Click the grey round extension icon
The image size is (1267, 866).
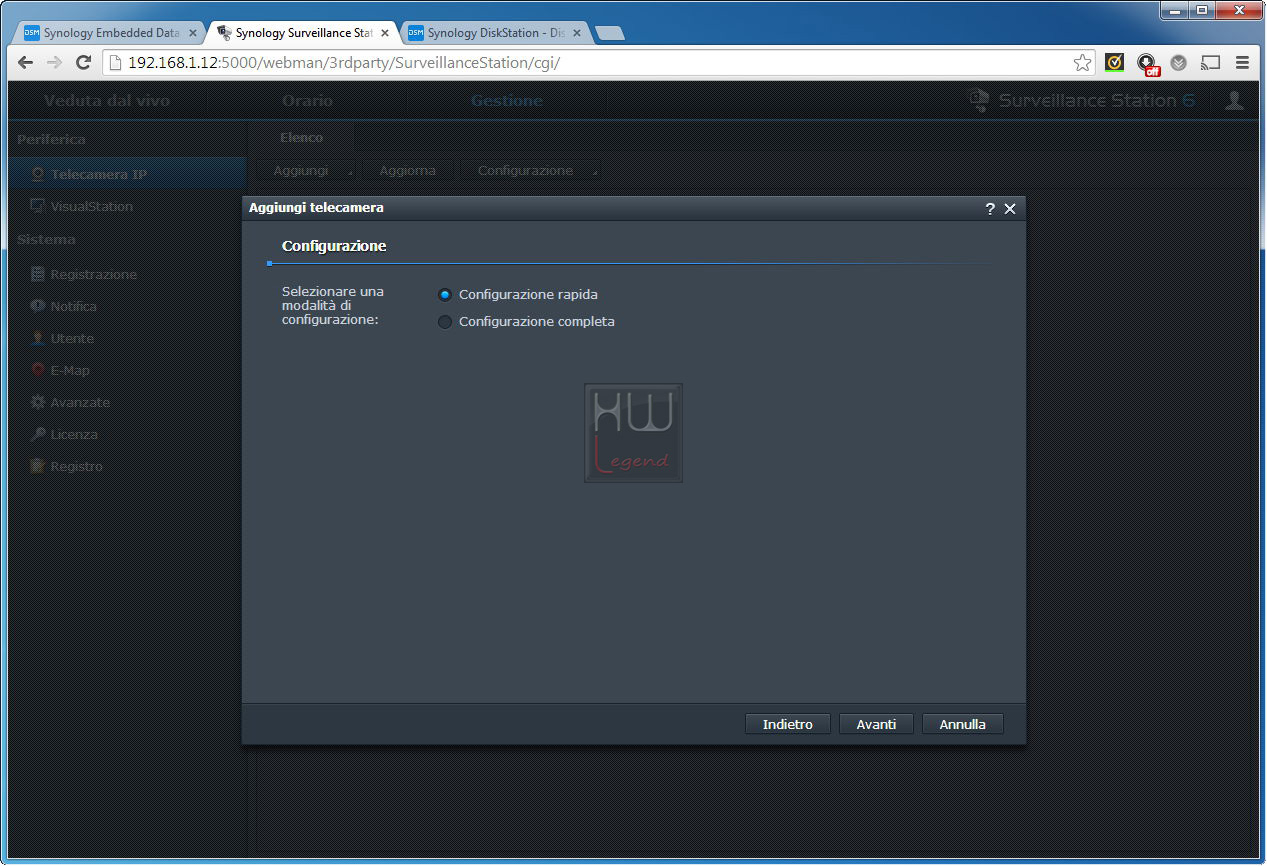[x=1179, y=63]
